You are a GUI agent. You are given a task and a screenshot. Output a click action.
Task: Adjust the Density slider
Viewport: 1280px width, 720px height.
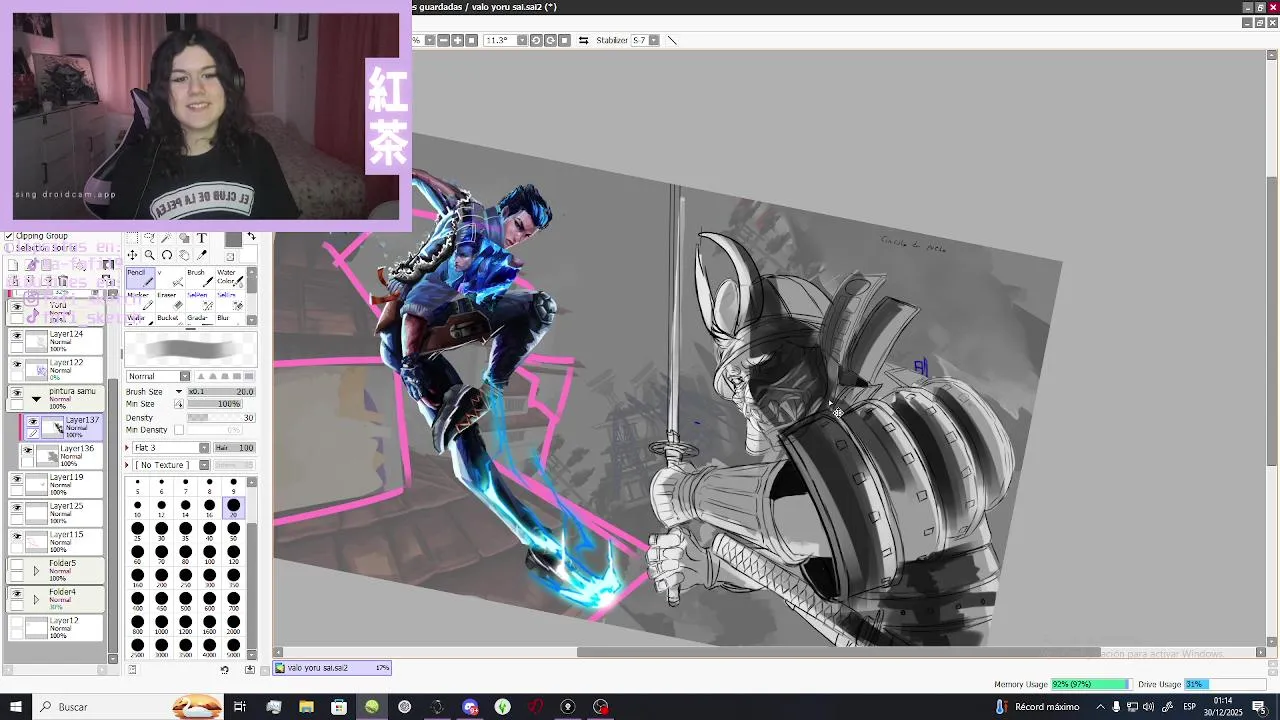[221, 418]
